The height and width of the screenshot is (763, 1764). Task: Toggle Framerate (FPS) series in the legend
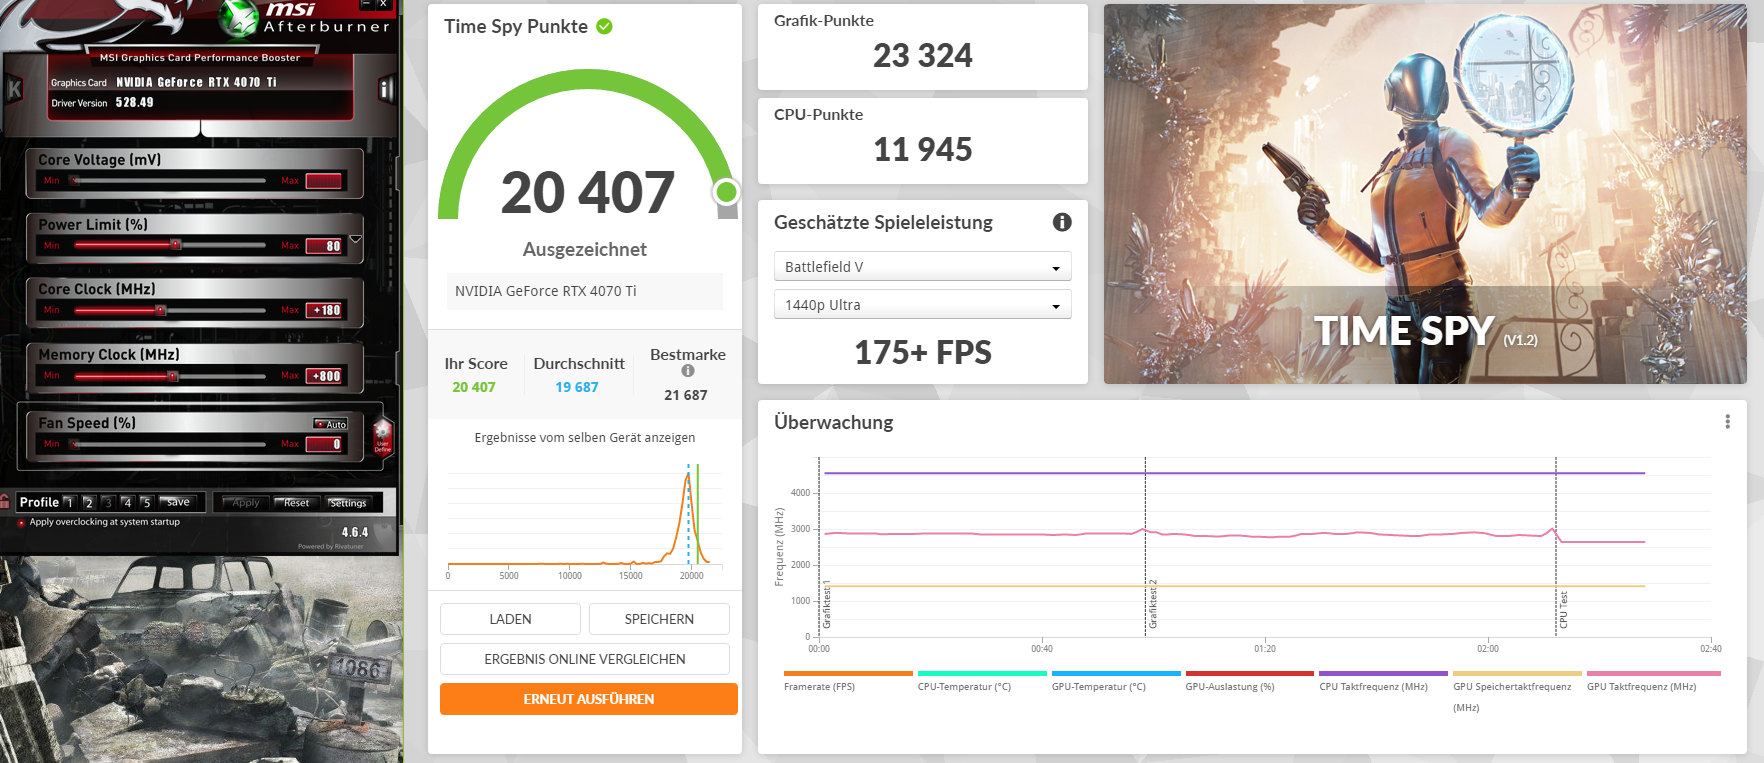pyautogui.click(x=848, y=681)
